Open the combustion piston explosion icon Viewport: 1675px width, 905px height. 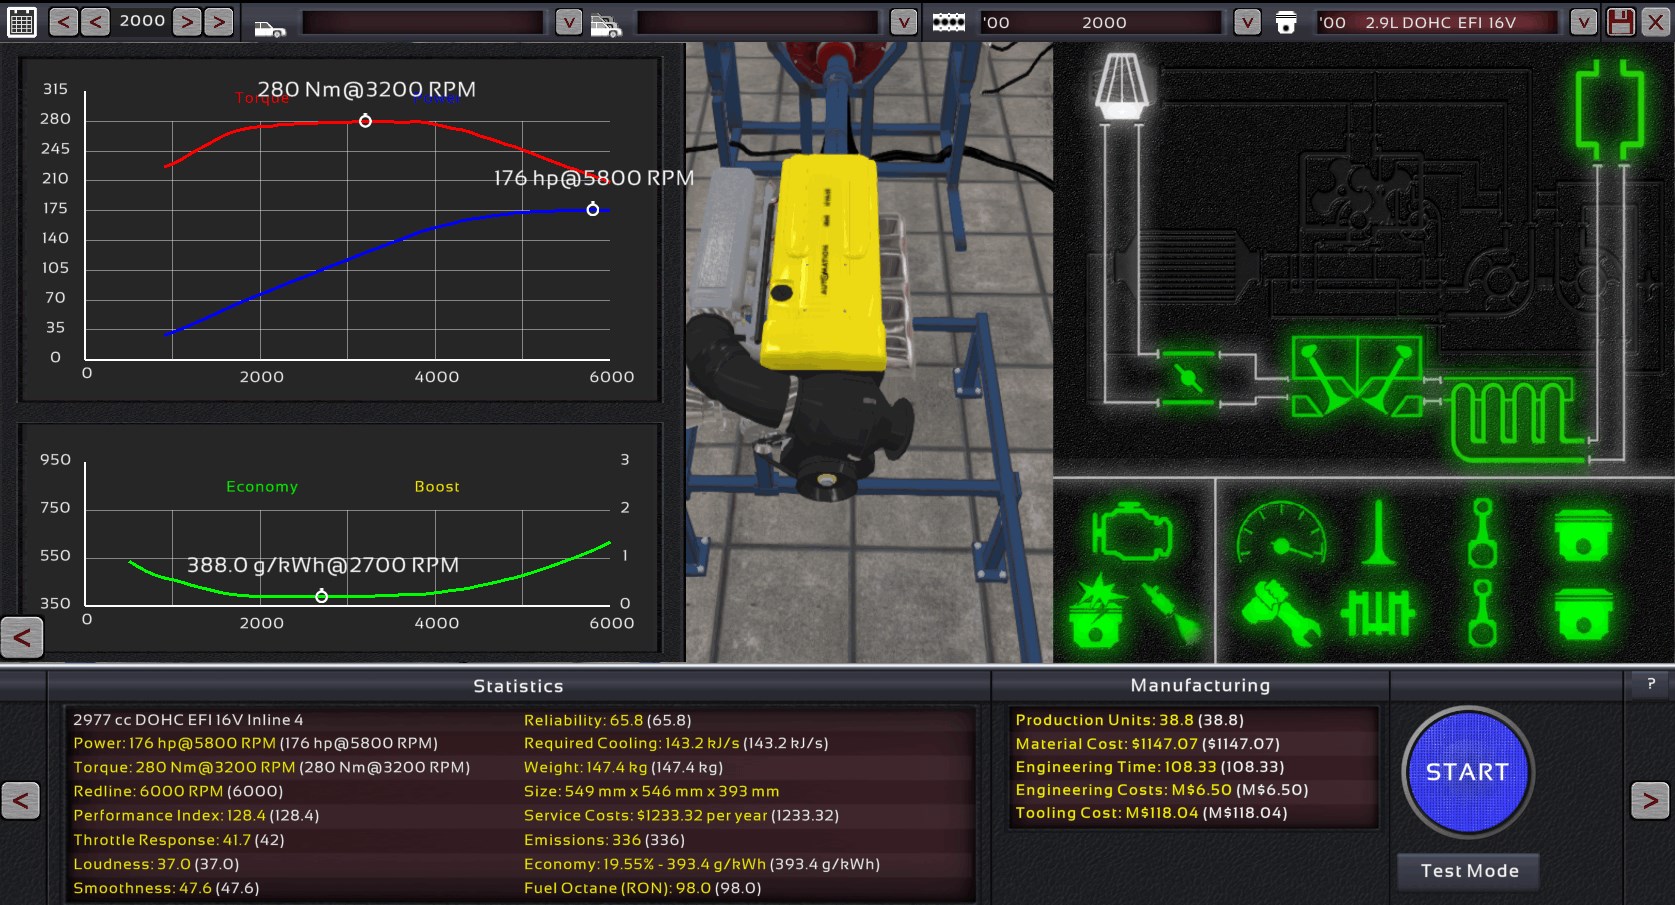tap(1097, 610)
